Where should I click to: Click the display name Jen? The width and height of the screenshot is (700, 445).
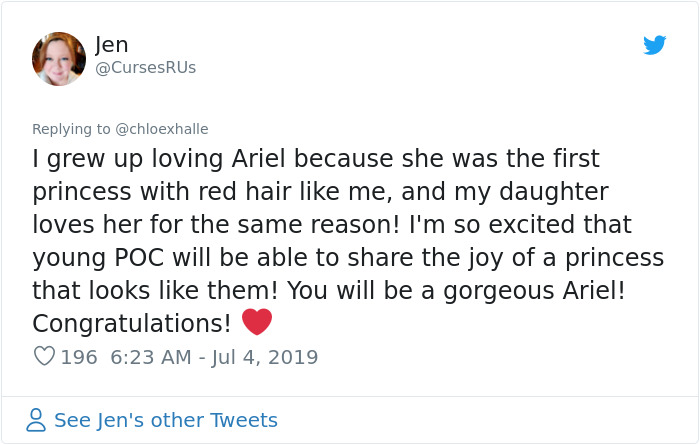point(112,45)
